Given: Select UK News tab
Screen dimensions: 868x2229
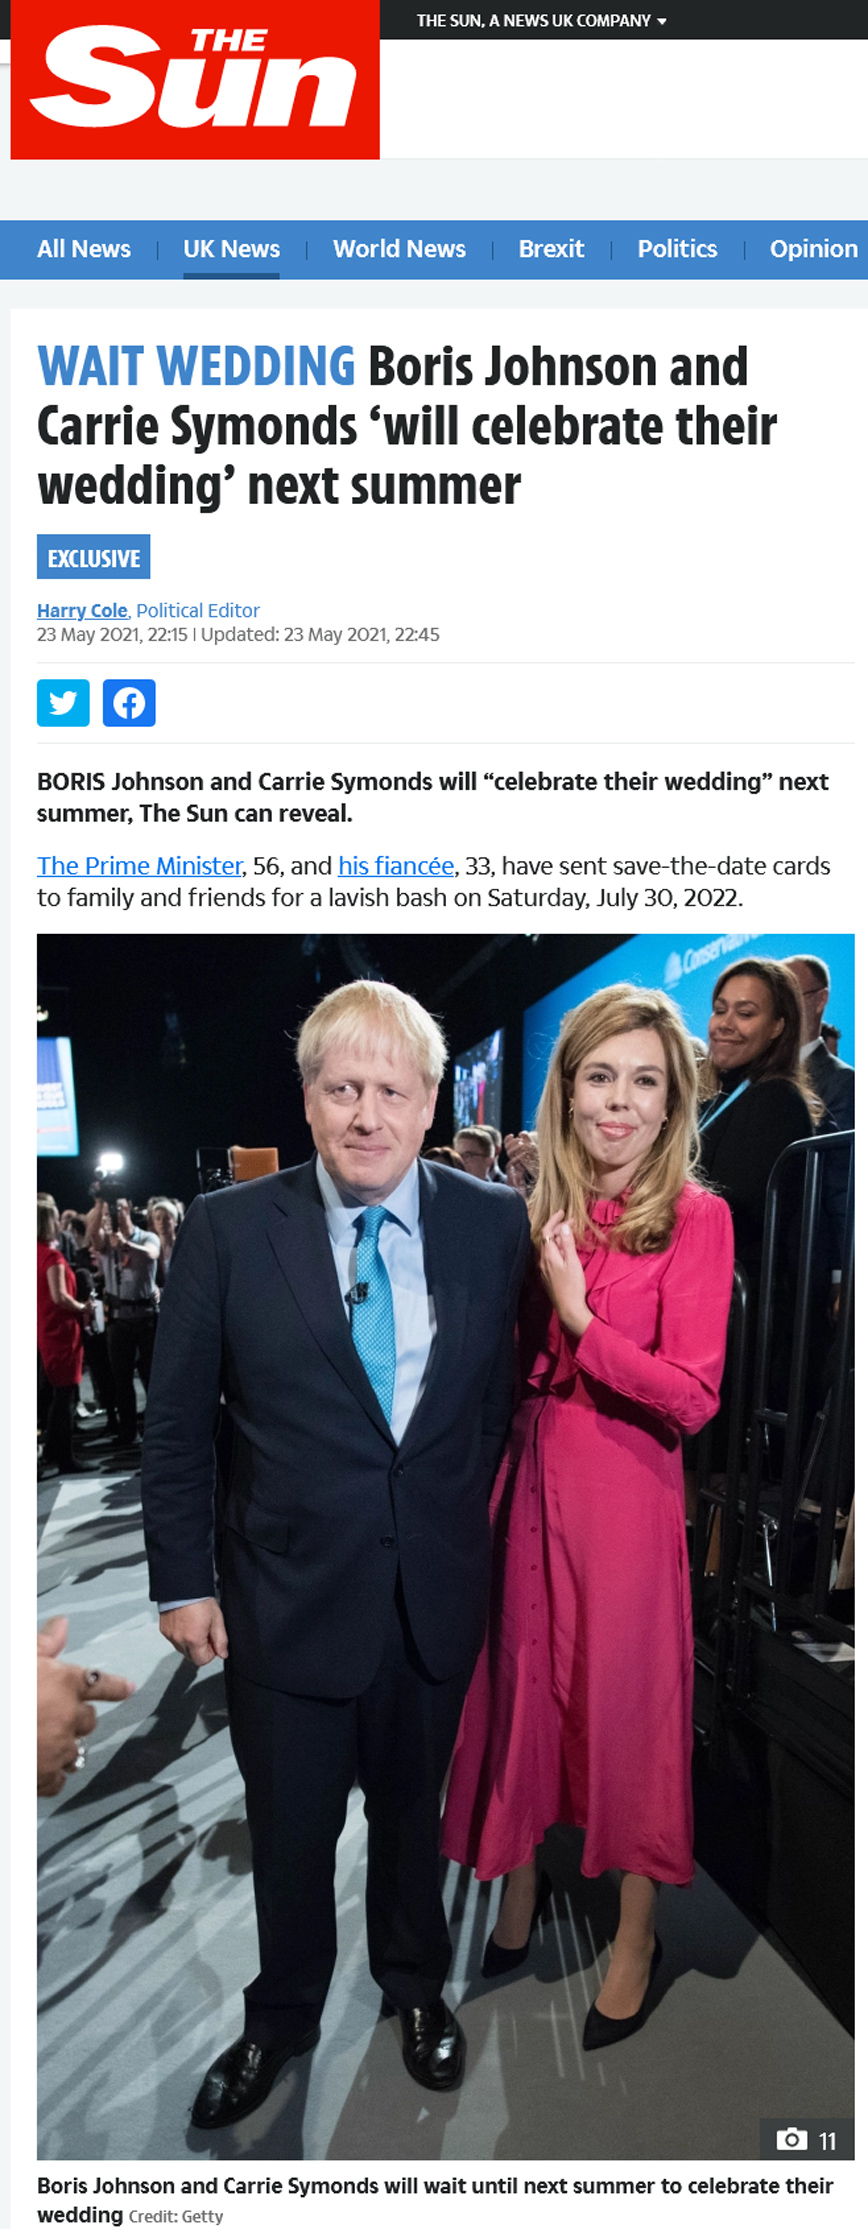Looking at the screenshot, I should pyautogui.click(x=231, y=249).
